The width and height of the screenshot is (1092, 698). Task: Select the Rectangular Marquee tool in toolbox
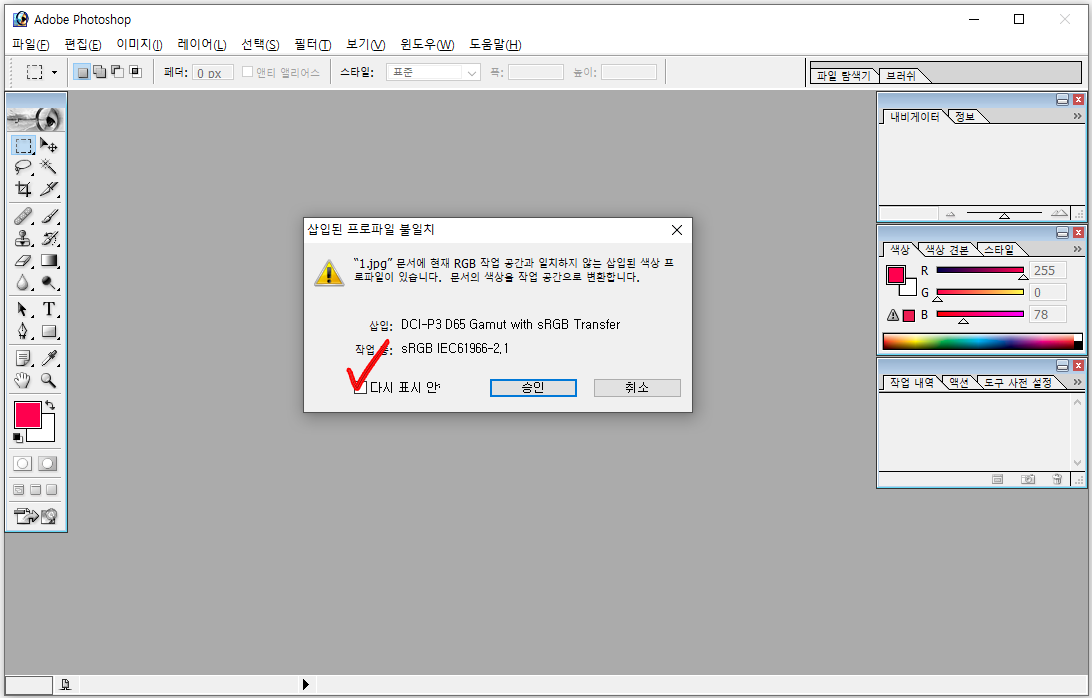click(x=23, y=145)
